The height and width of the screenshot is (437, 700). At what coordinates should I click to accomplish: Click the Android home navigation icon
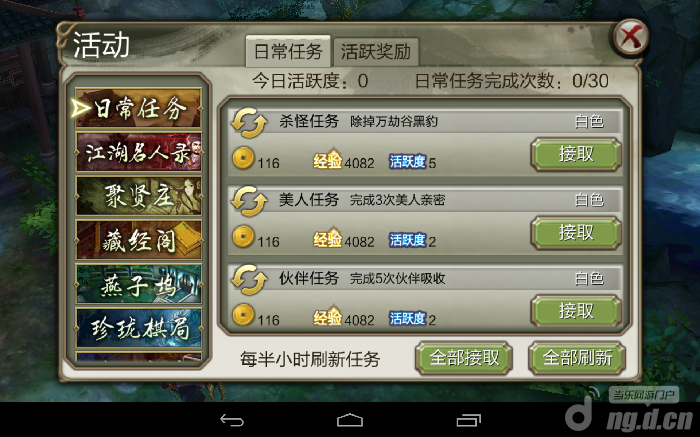coord(350,420)
